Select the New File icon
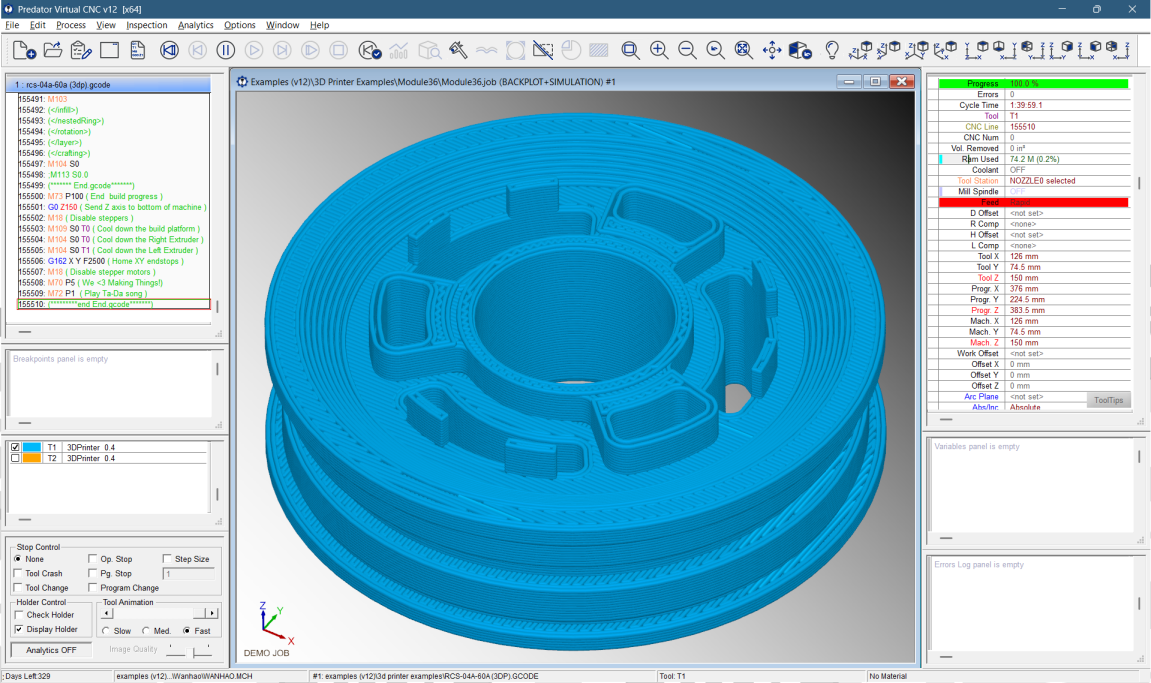Screen dimensions: 1151x683 click(x=22, y=49)
